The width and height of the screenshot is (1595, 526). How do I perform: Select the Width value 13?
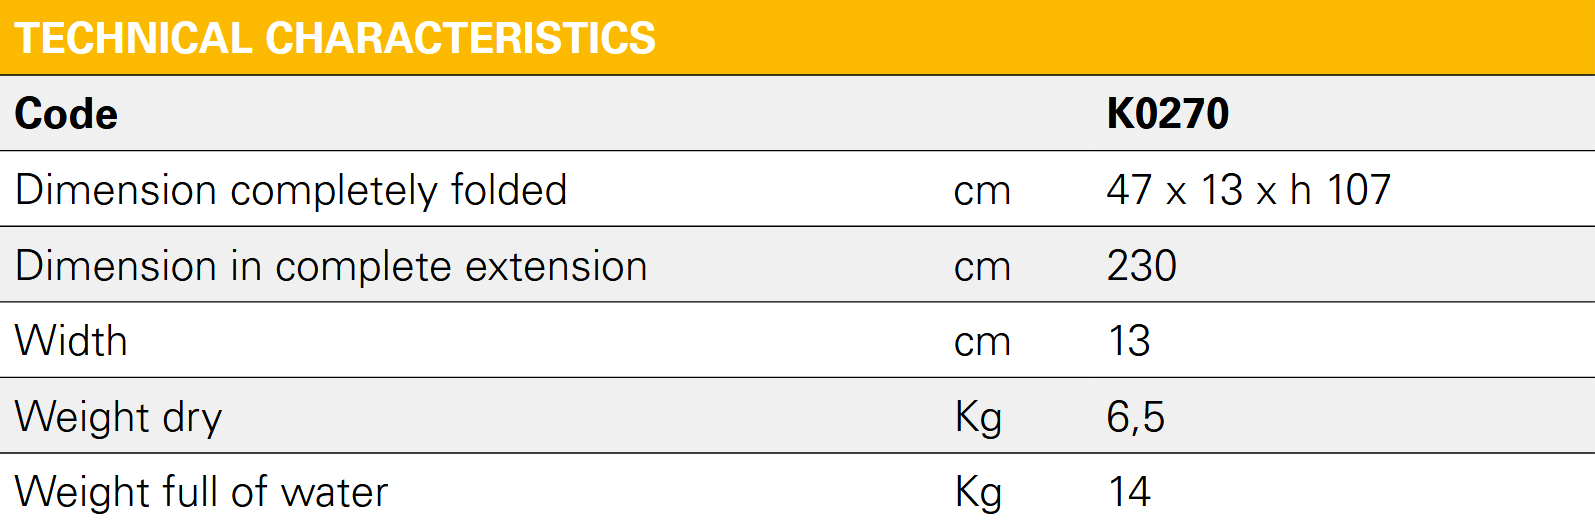click(1129, 341)
